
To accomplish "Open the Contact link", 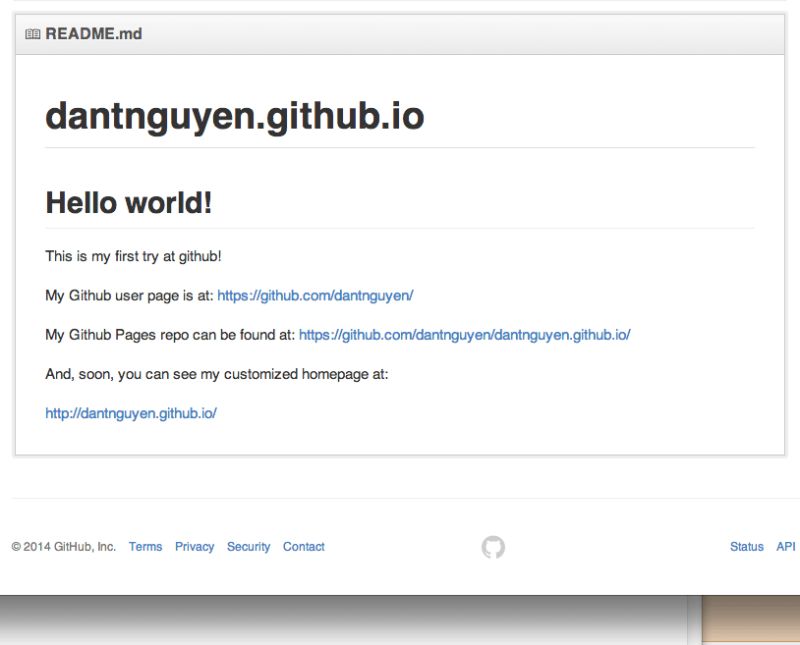I will pos(303,547).
